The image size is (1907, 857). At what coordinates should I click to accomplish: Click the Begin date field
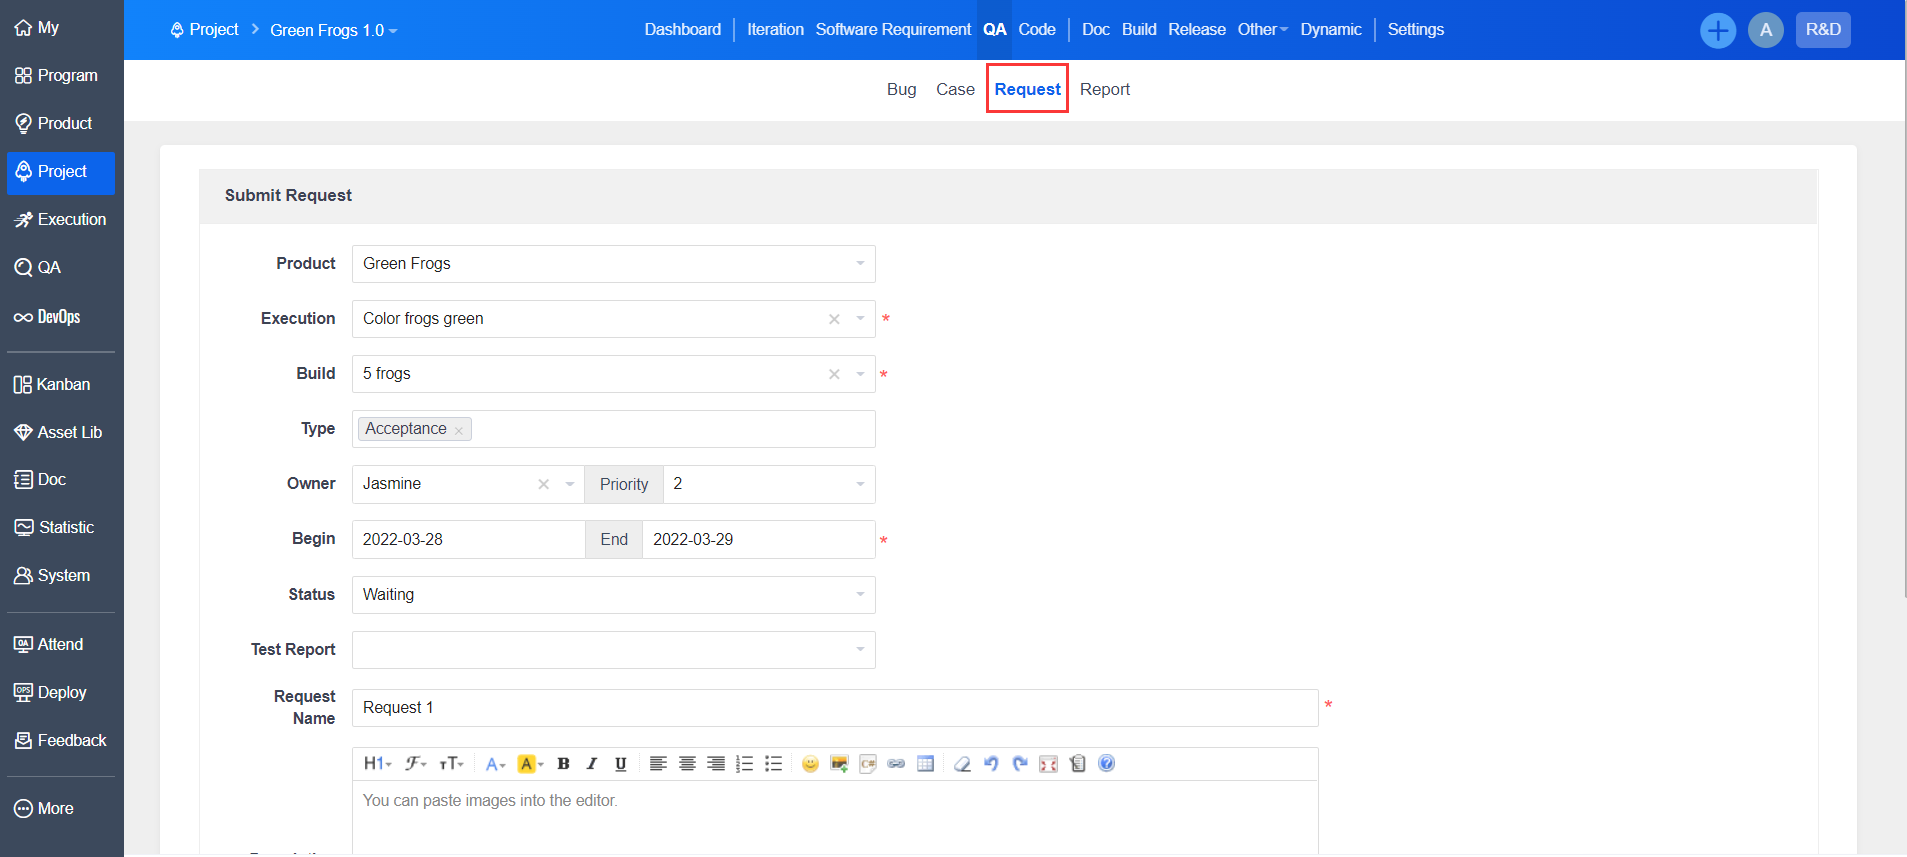click(468, 540)
